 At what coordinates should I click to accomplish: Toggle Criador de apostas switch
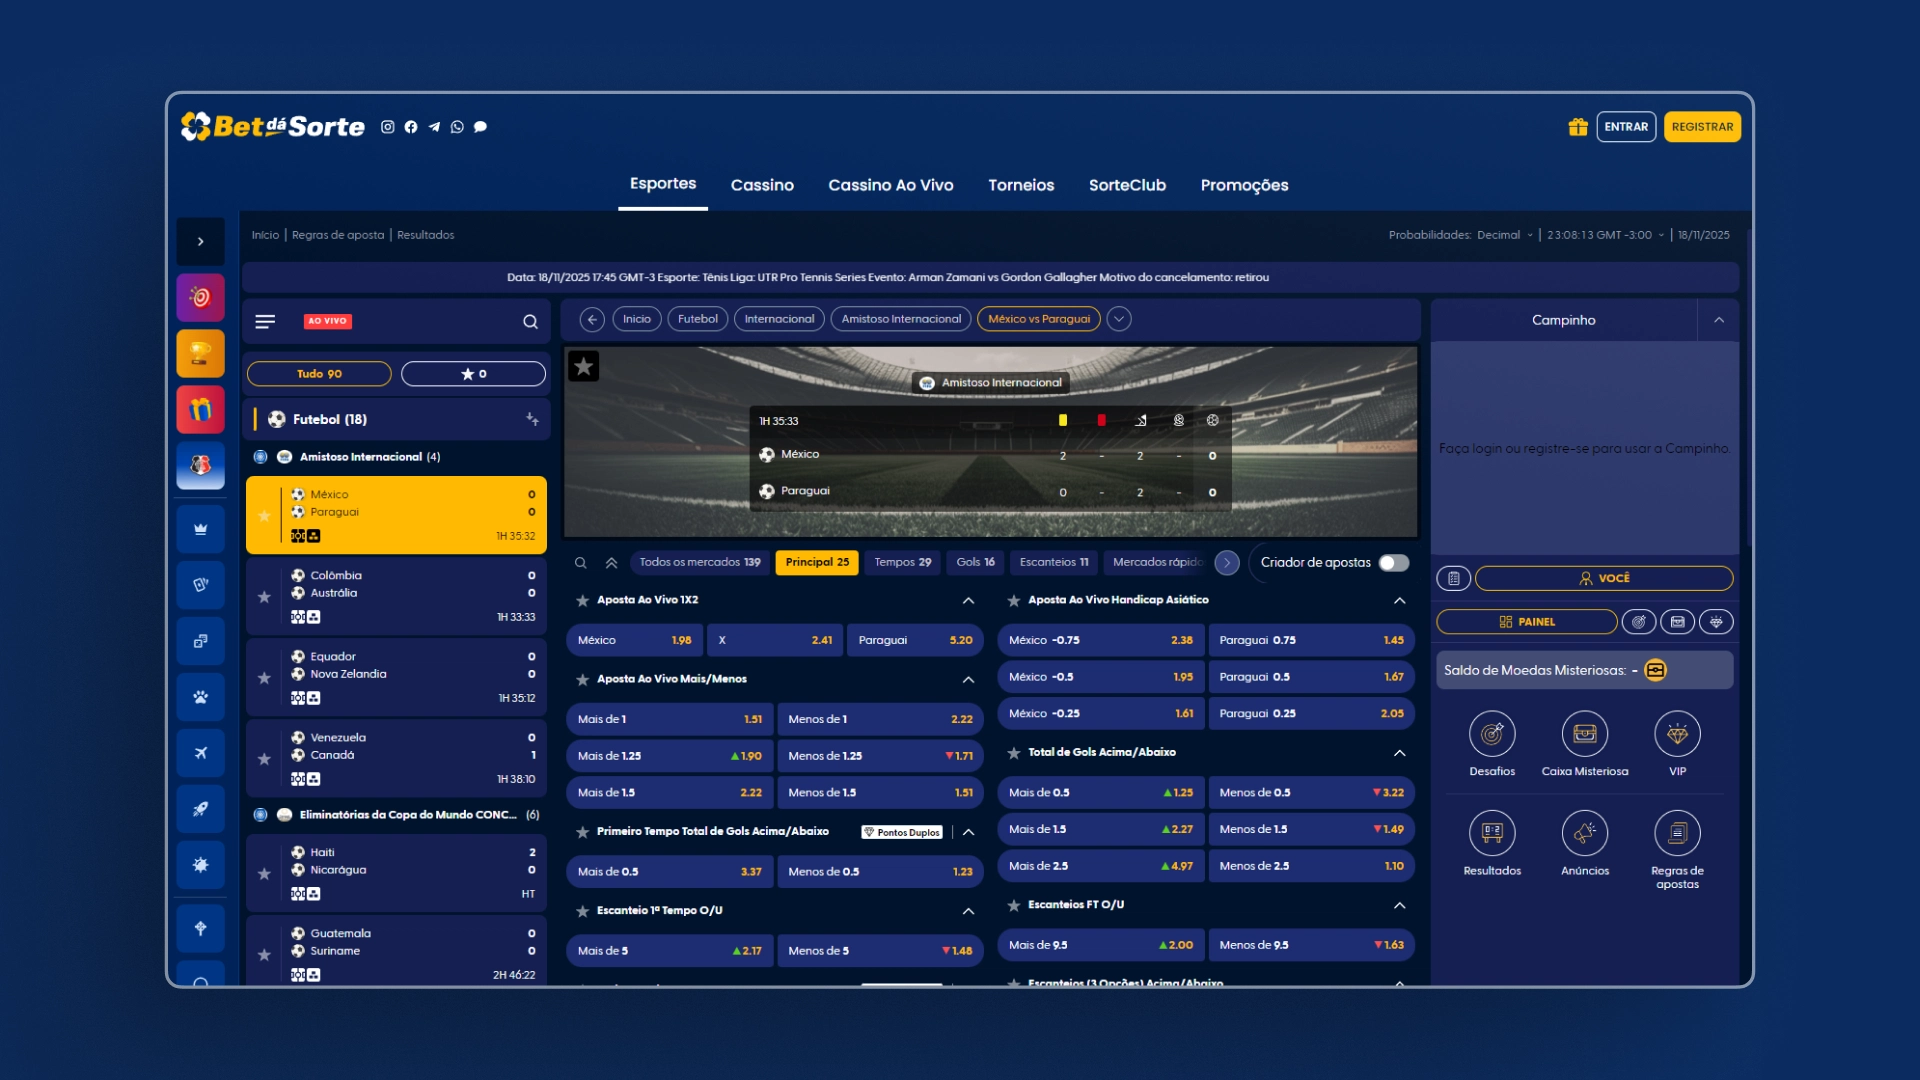click(x=1393, y=563)
